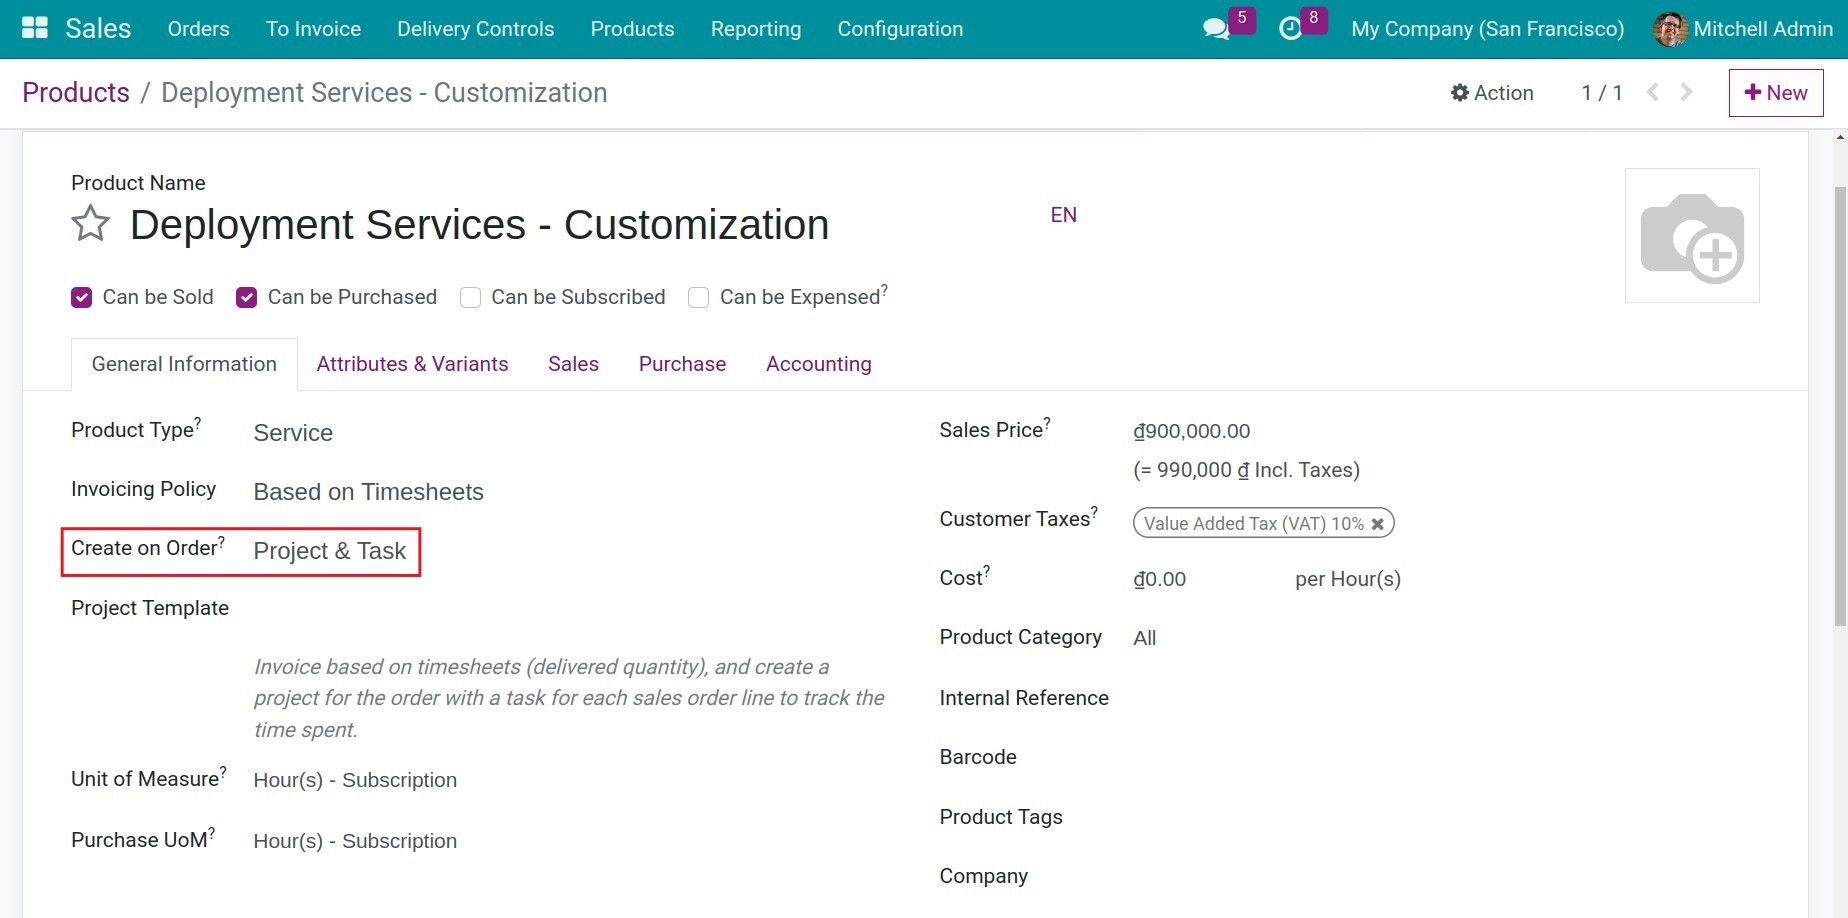Click the Internal Reference input field
1848x918 pixels.
point(1250,698)
